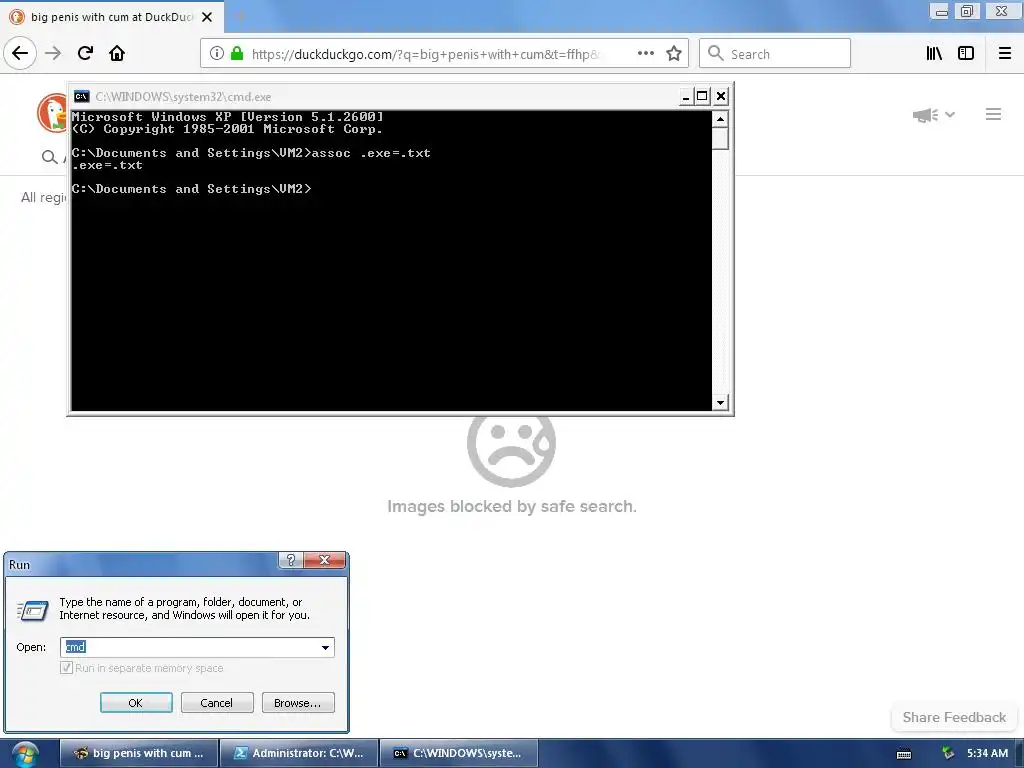Close the DuckDuckGo browser tab

tap(207, 17)
